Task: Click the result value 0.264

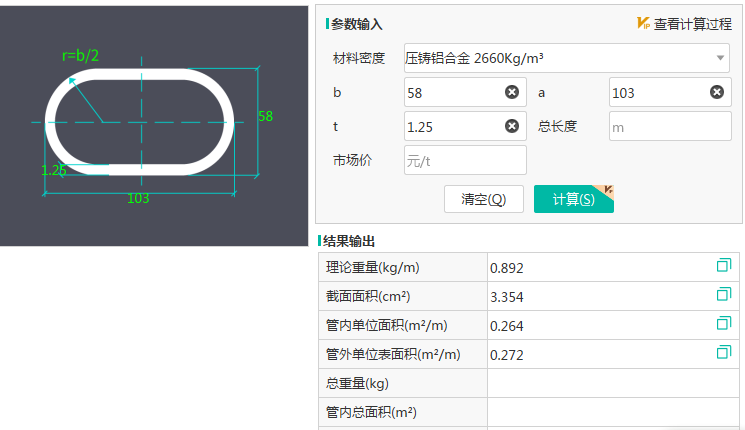Action: click(506, 326)
